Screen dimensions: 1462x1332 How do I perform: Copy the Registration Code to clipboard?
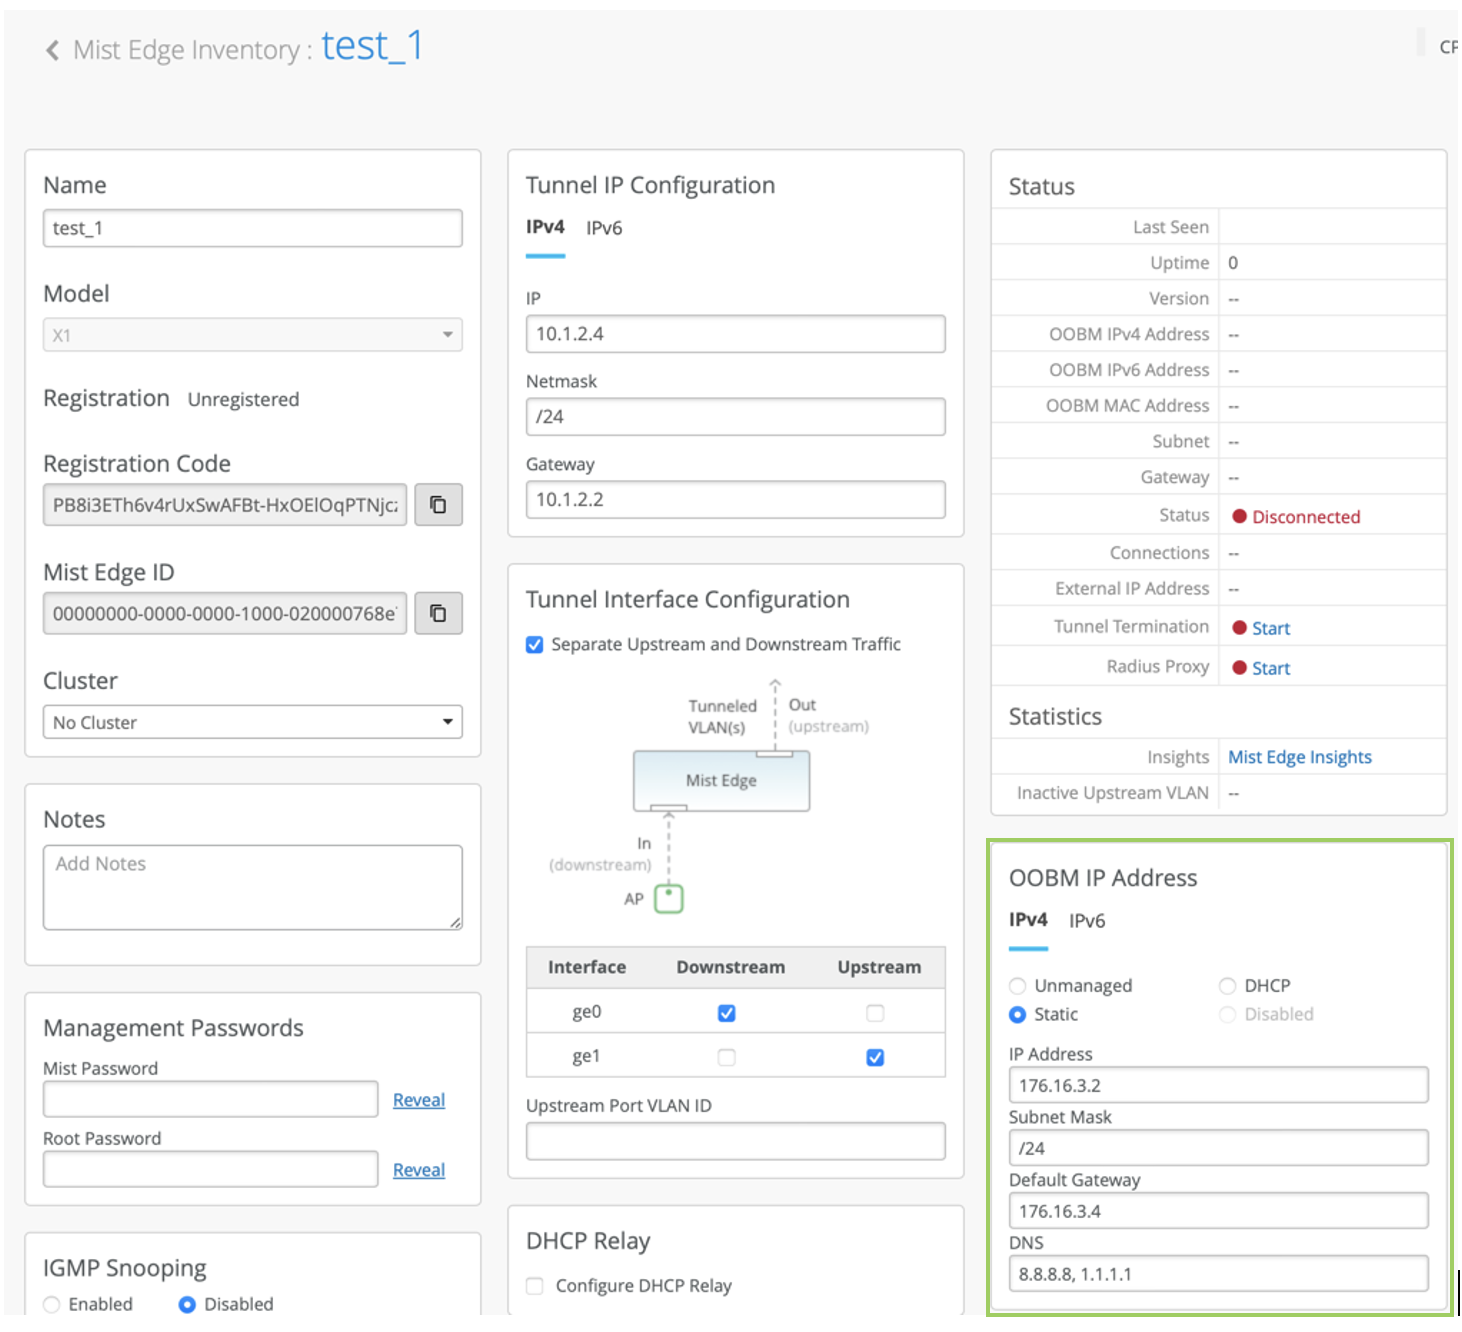coord(438,505)
